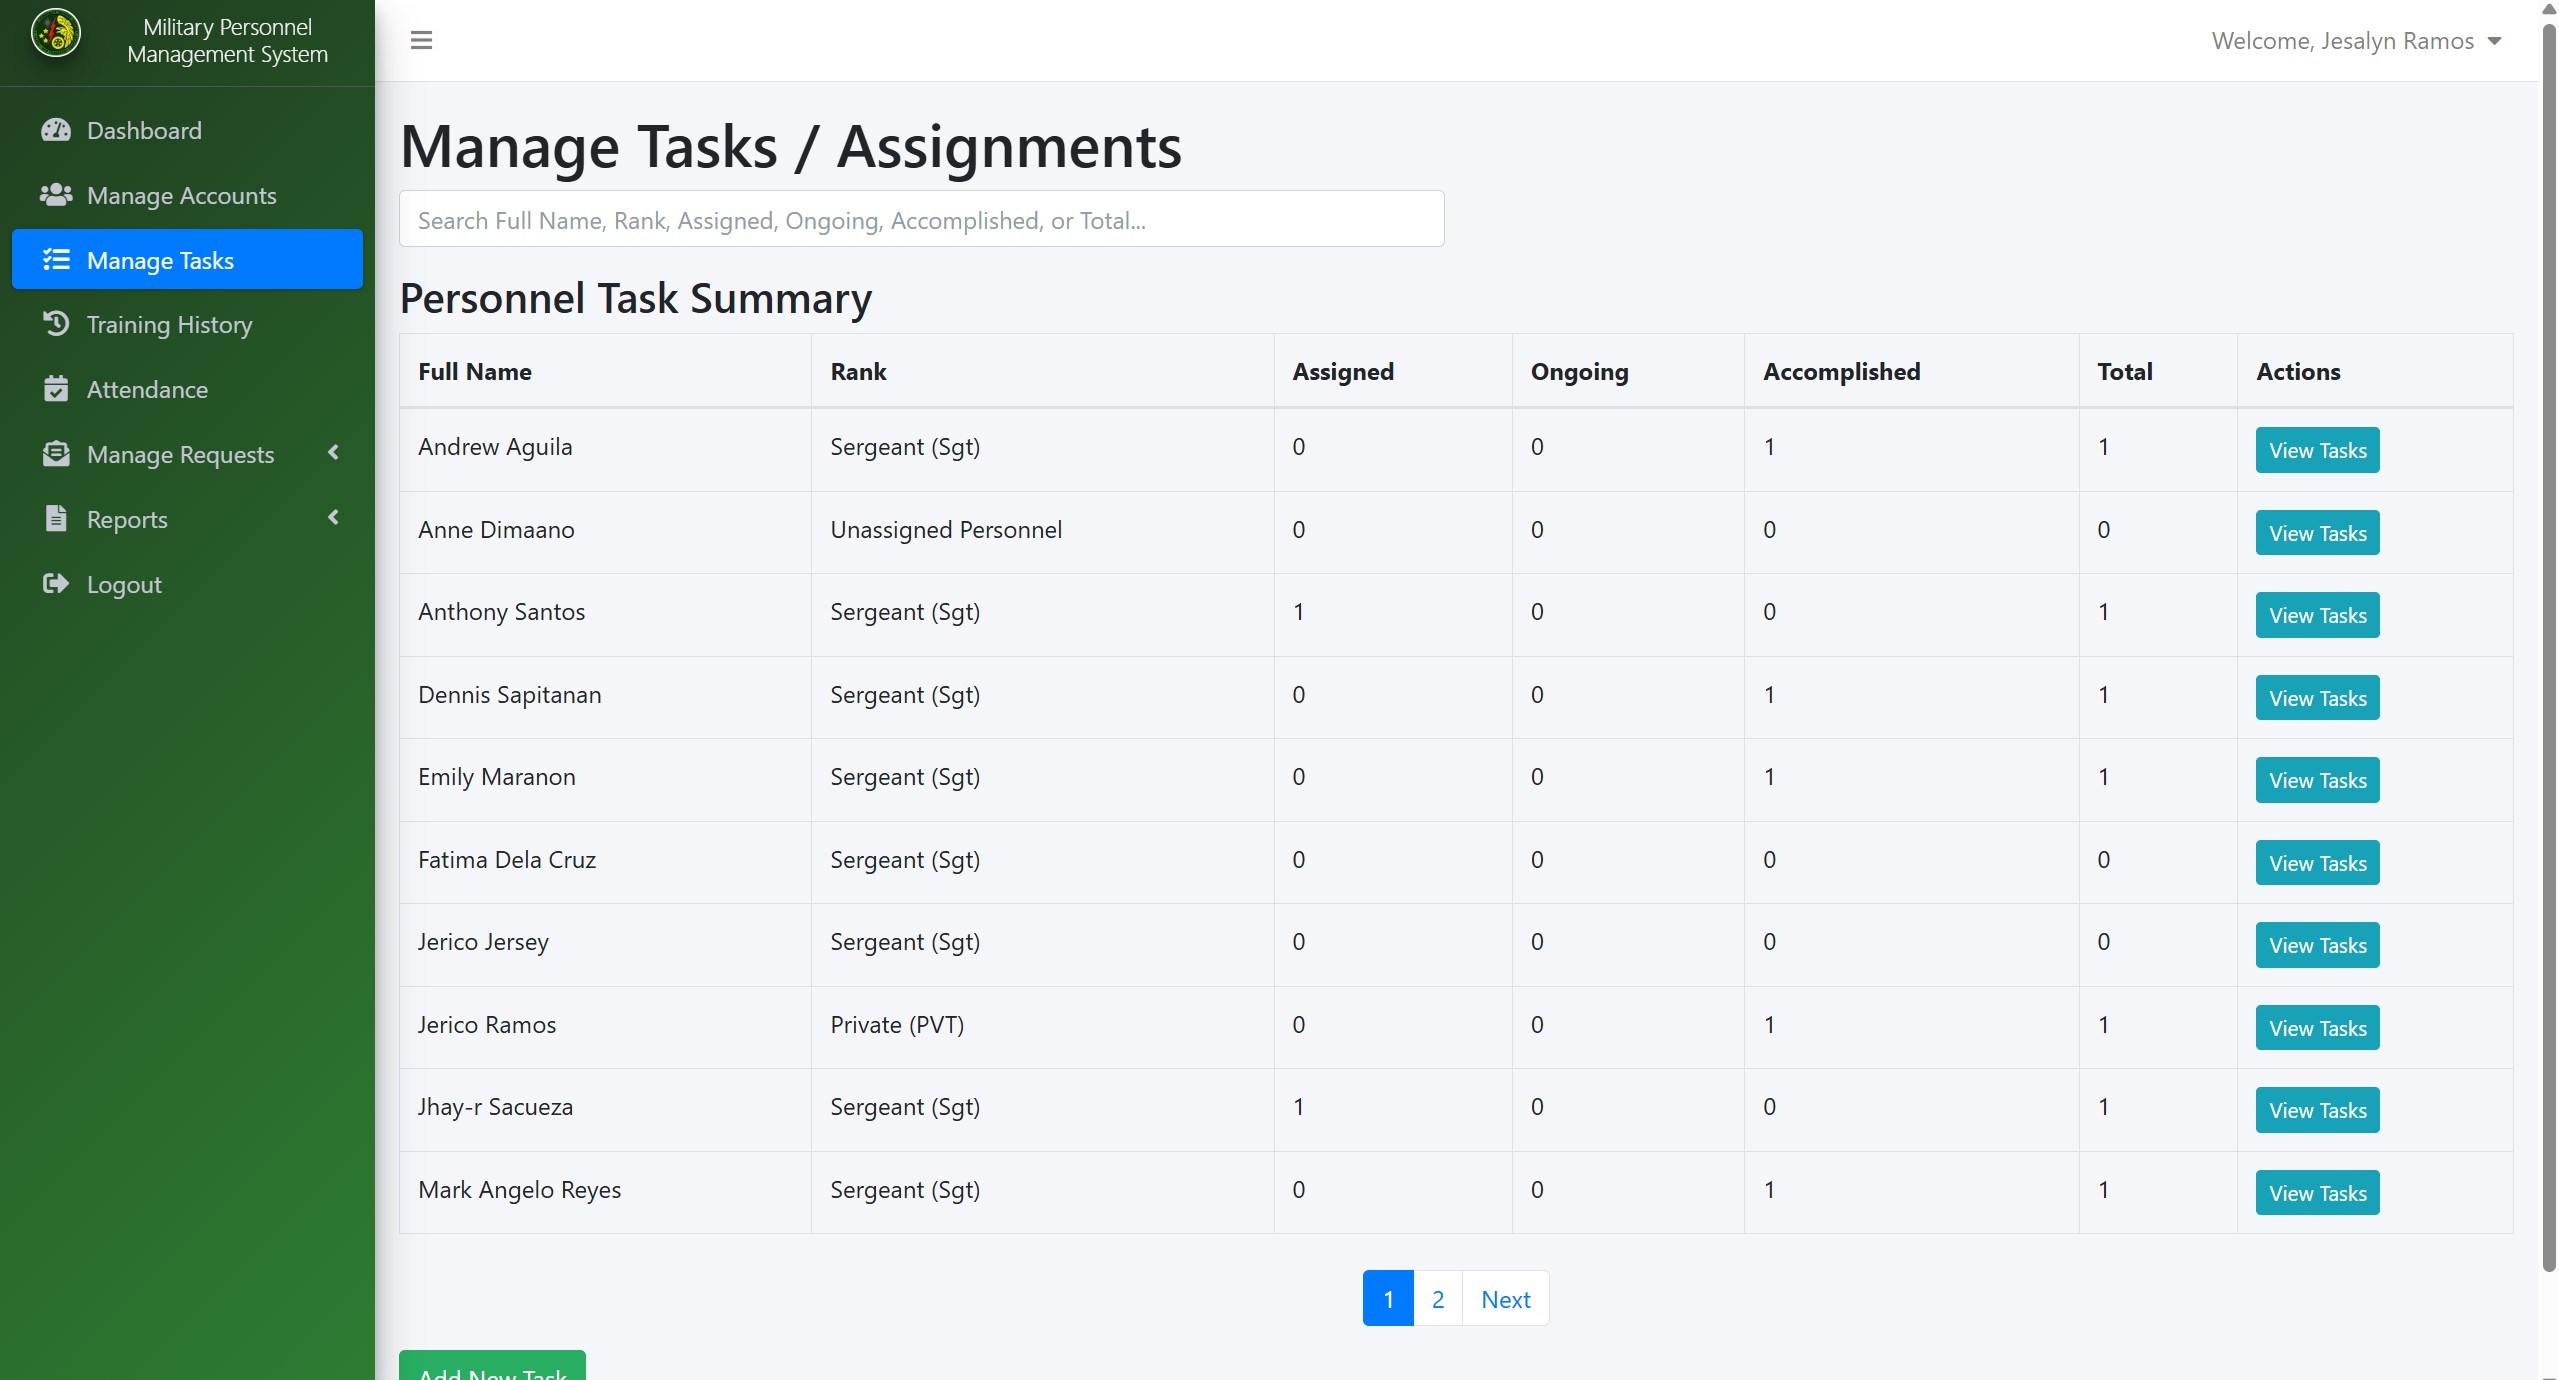
Task: Click the Next pagination link
Action: (1505, 1299)
